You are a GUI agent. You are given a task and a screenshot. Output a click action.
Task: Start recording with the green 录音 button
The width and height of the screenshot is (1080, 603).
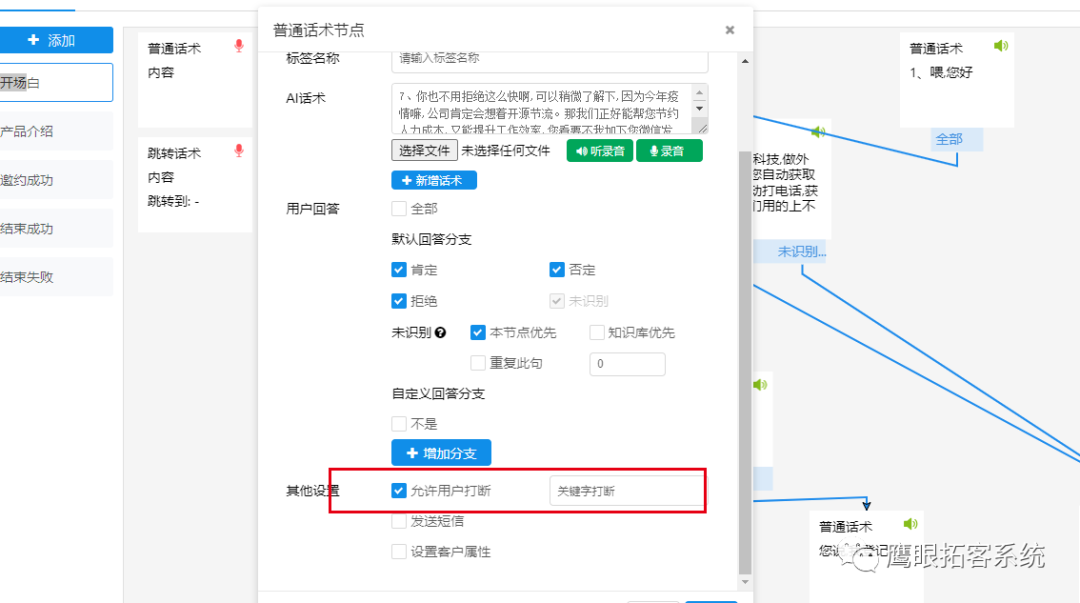(668, 150)
